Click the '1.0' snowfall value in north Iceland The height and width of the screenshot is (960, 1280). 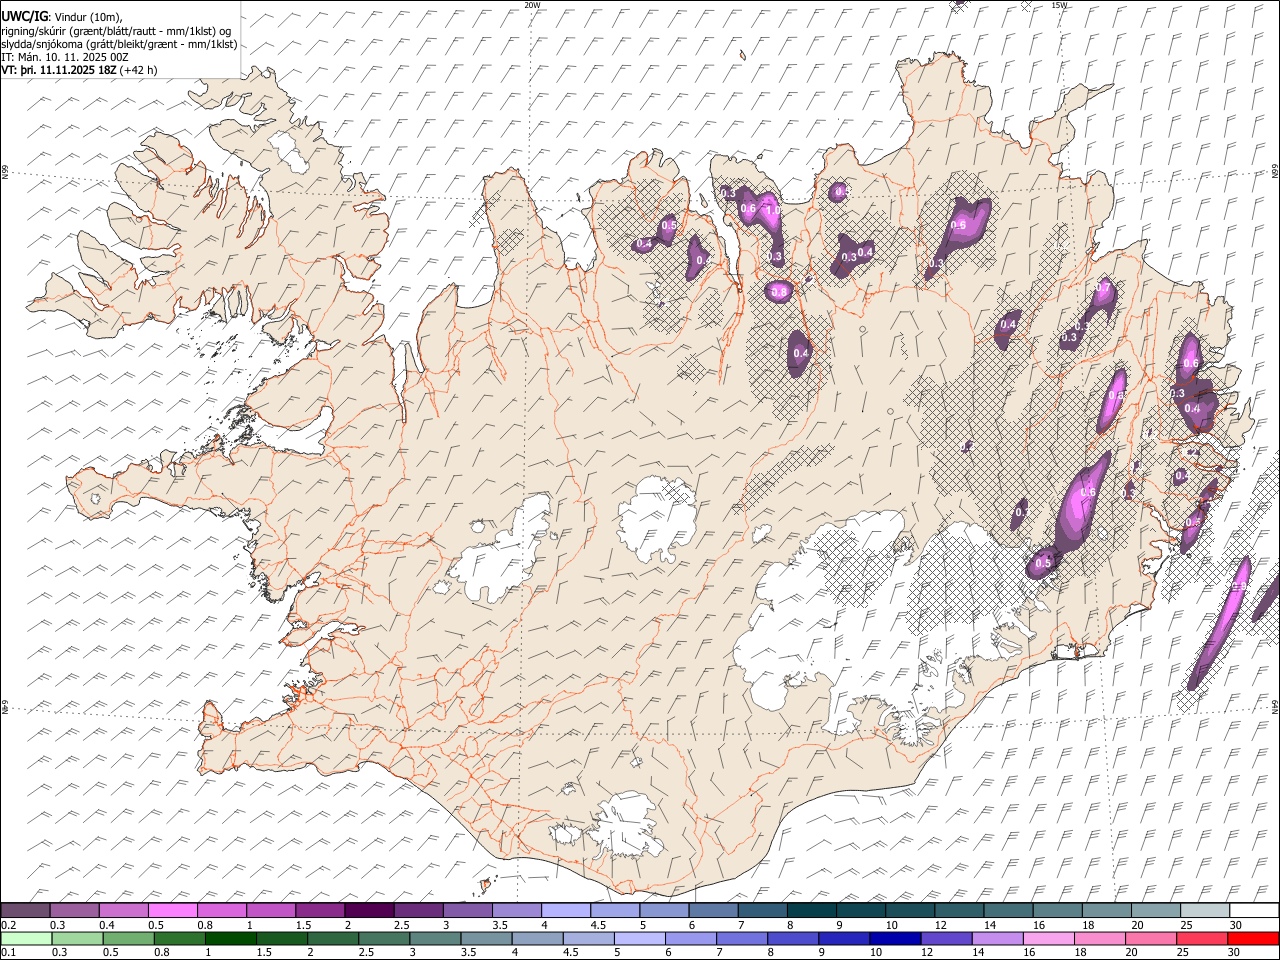(771, 209)
